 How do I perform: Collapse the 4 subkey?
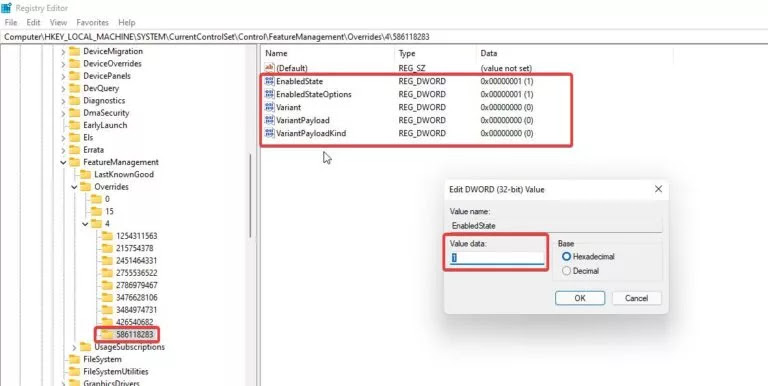pyautogui.click(x=85, y=224)
